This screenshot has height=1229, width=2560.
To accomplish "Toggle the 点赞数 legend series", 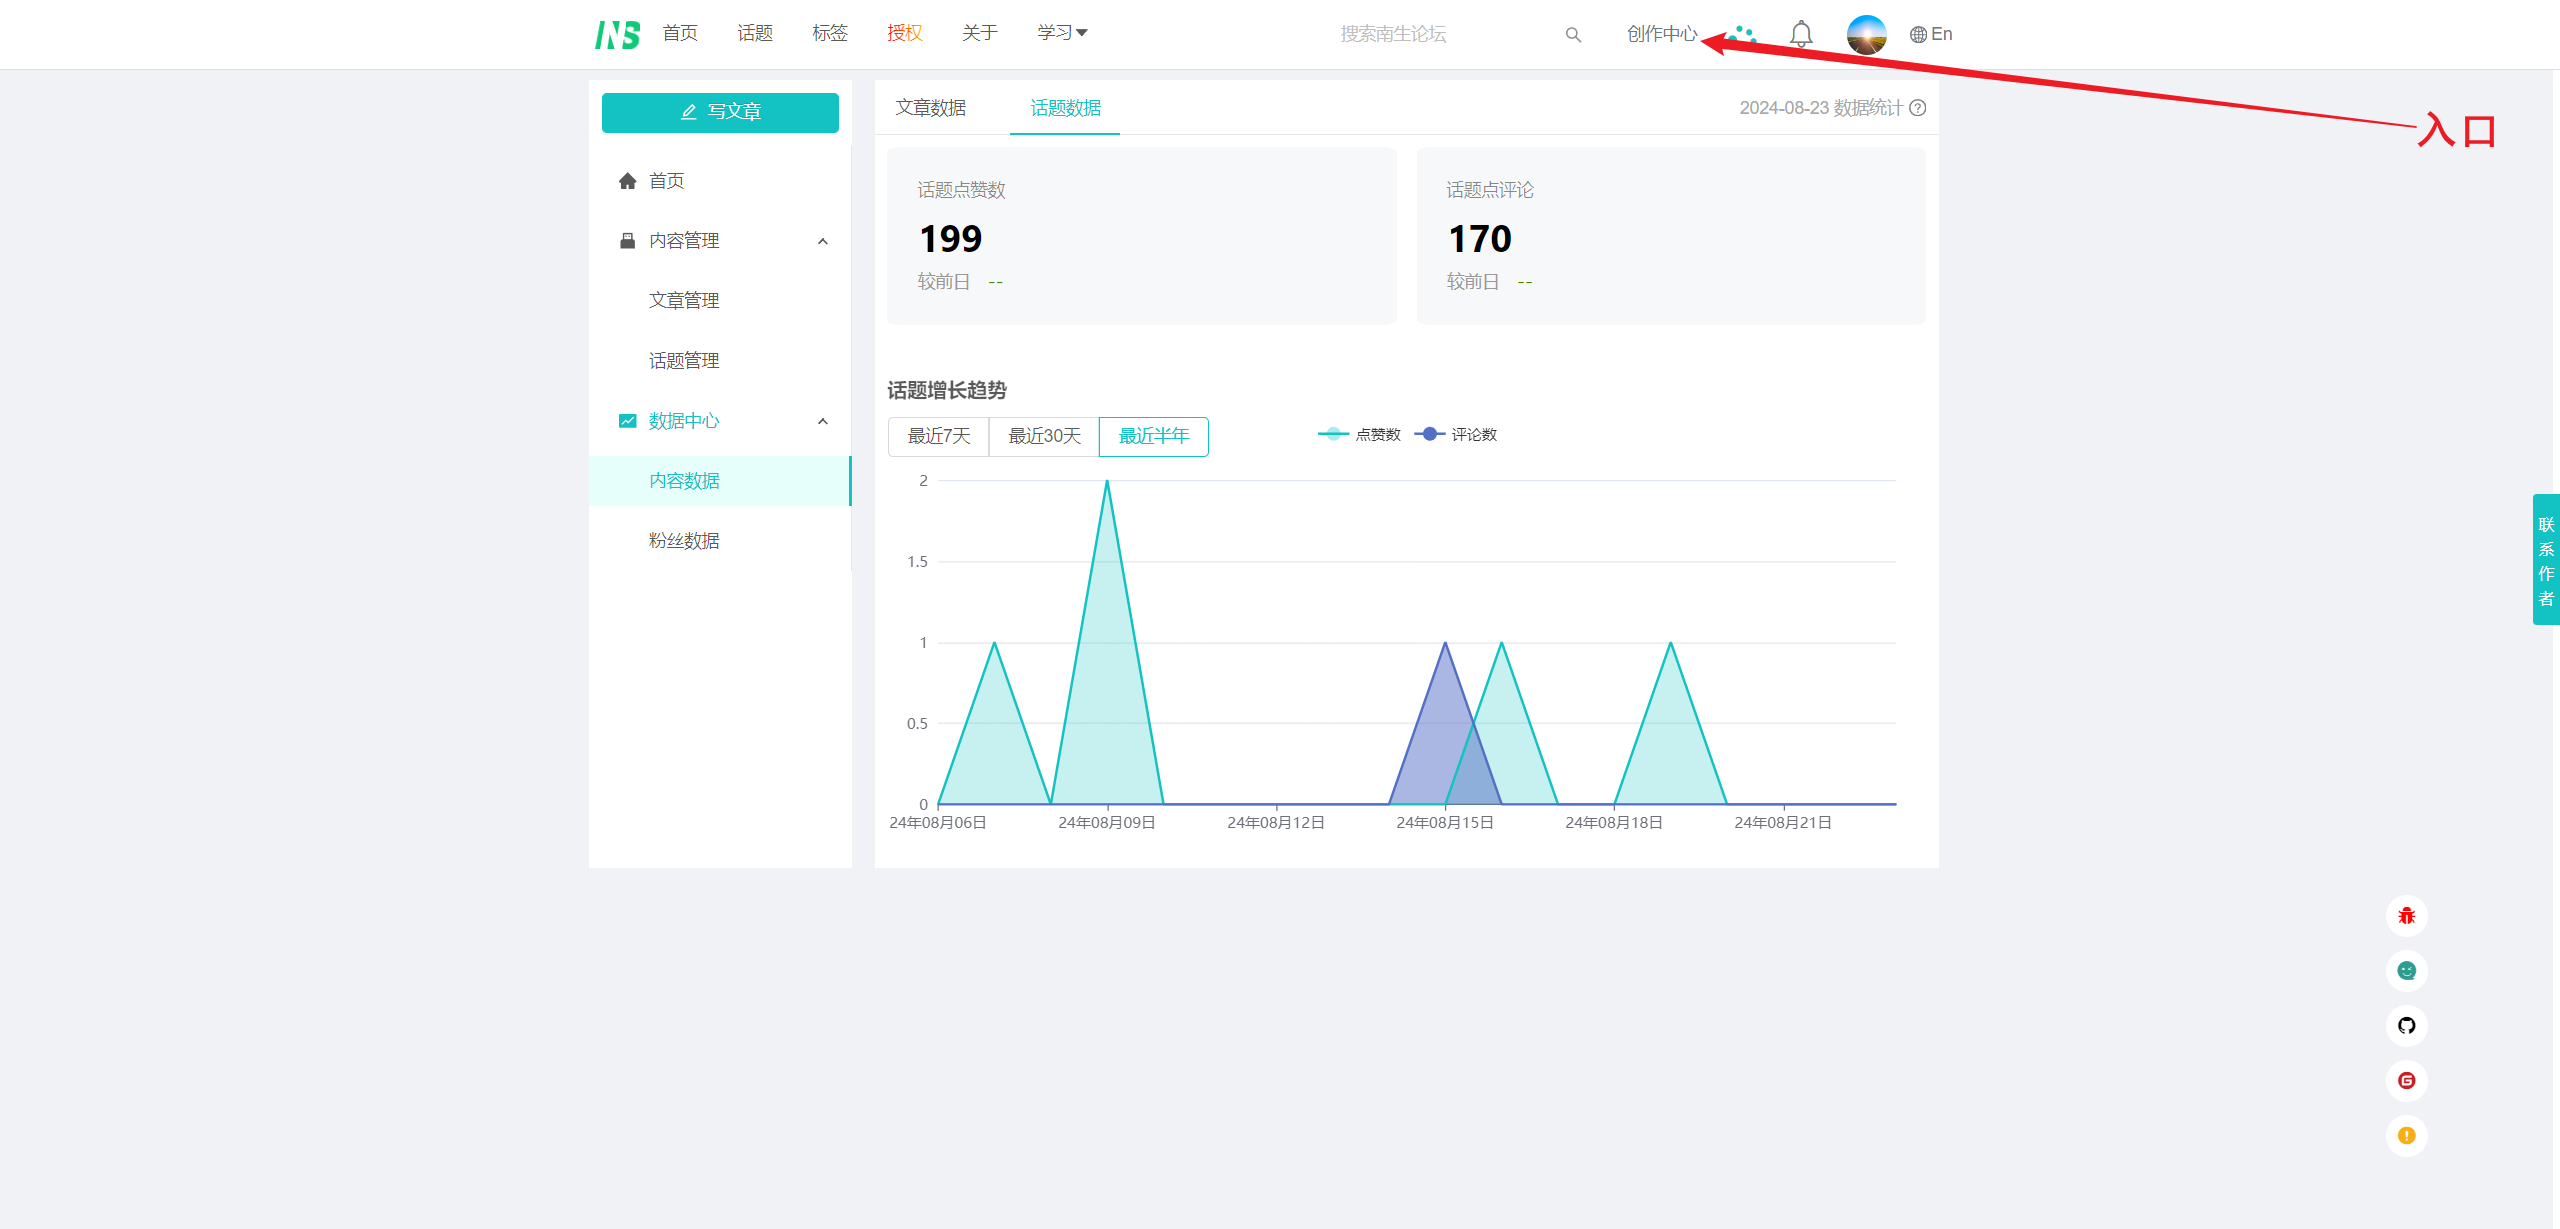I will tap(1359, 434).
